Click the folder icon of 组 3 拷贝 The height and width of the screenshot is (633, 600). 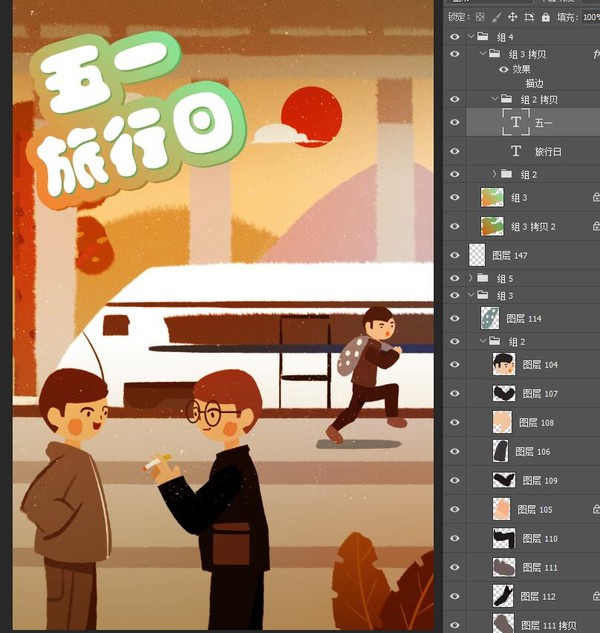[494, 53]
